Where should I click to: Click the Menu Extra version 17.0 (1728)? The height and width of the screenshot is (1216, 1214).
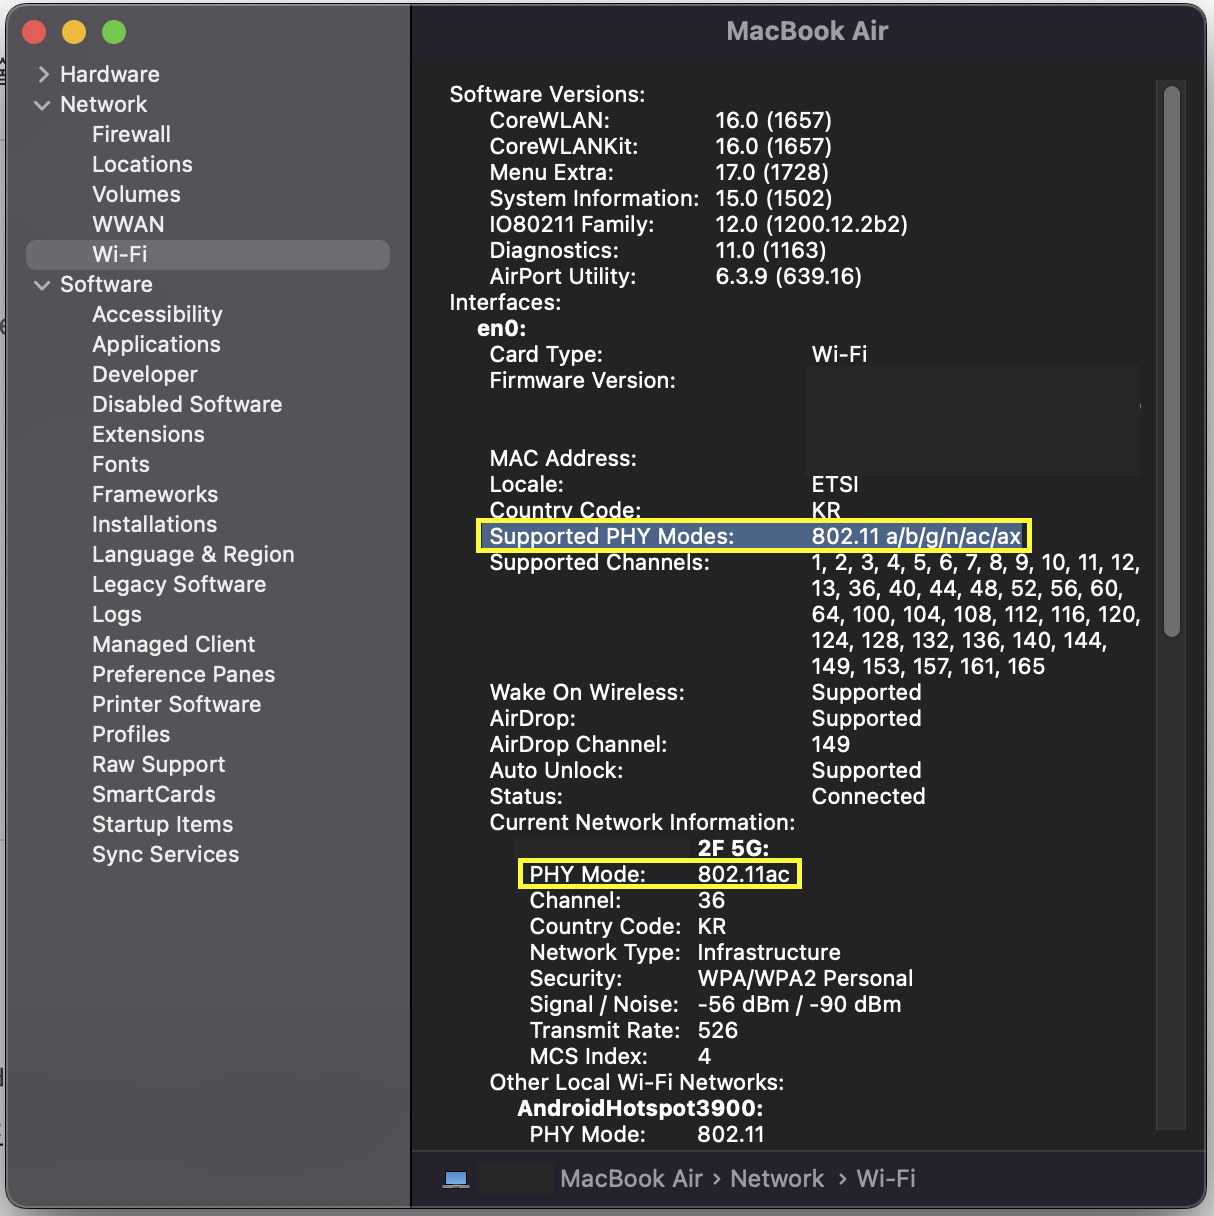pos(771,172)
